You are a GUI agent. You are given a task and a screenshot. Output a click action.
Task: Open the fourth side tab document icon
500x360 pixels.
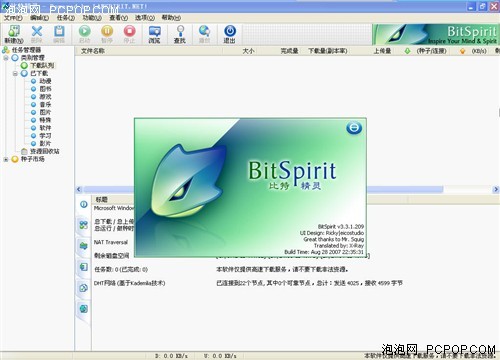click(83, 267)
